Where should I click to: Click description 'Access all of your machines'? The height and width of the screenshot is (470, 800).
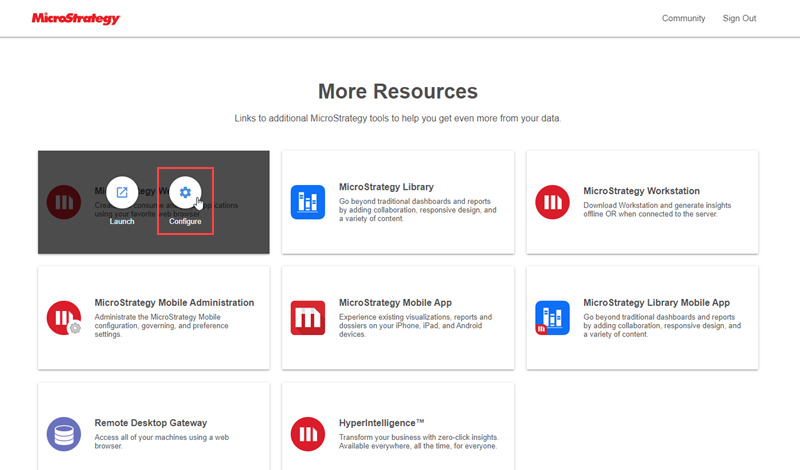tap(162, 441)
